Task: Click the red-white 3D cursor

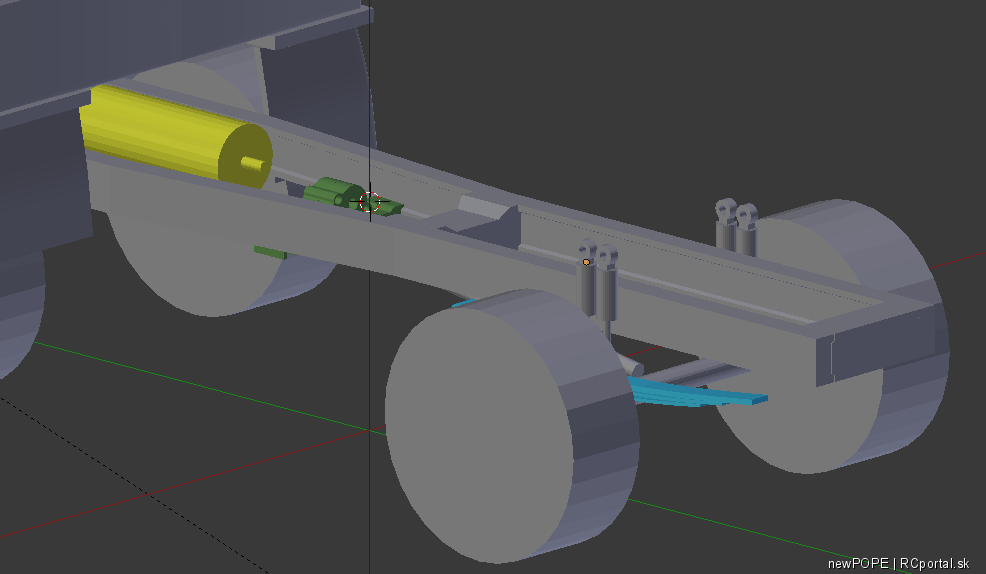Action: click(x=370, y=202)
